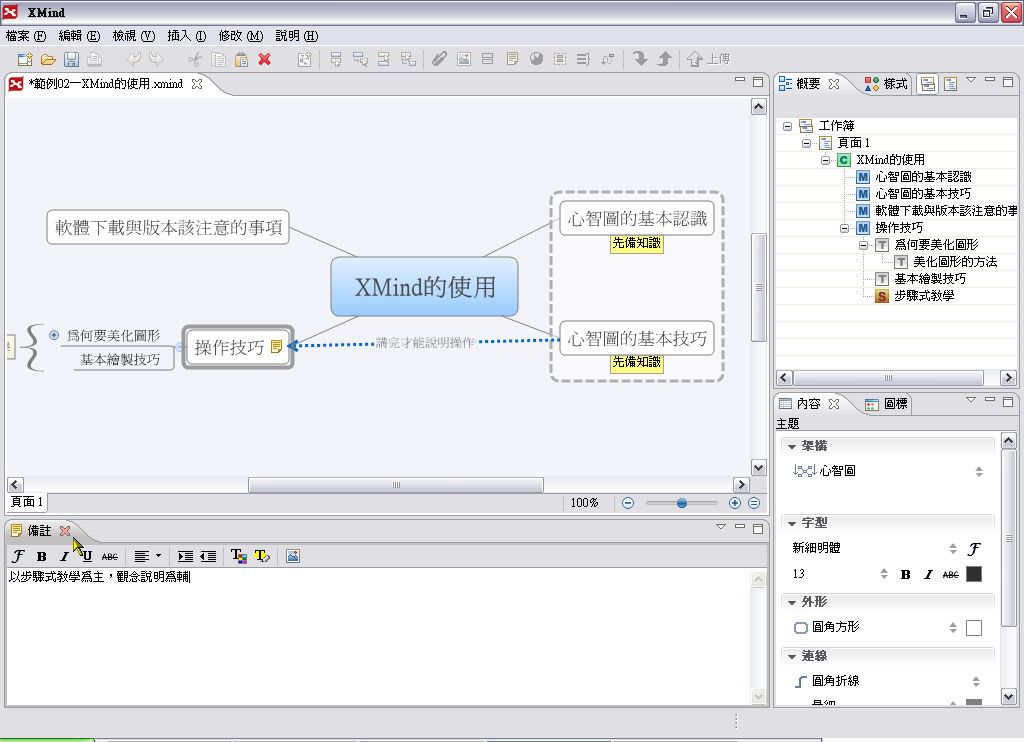Screen dimensions: 1024x742
Task: Open the 插入 menu
Action: [x=187, y=36]
